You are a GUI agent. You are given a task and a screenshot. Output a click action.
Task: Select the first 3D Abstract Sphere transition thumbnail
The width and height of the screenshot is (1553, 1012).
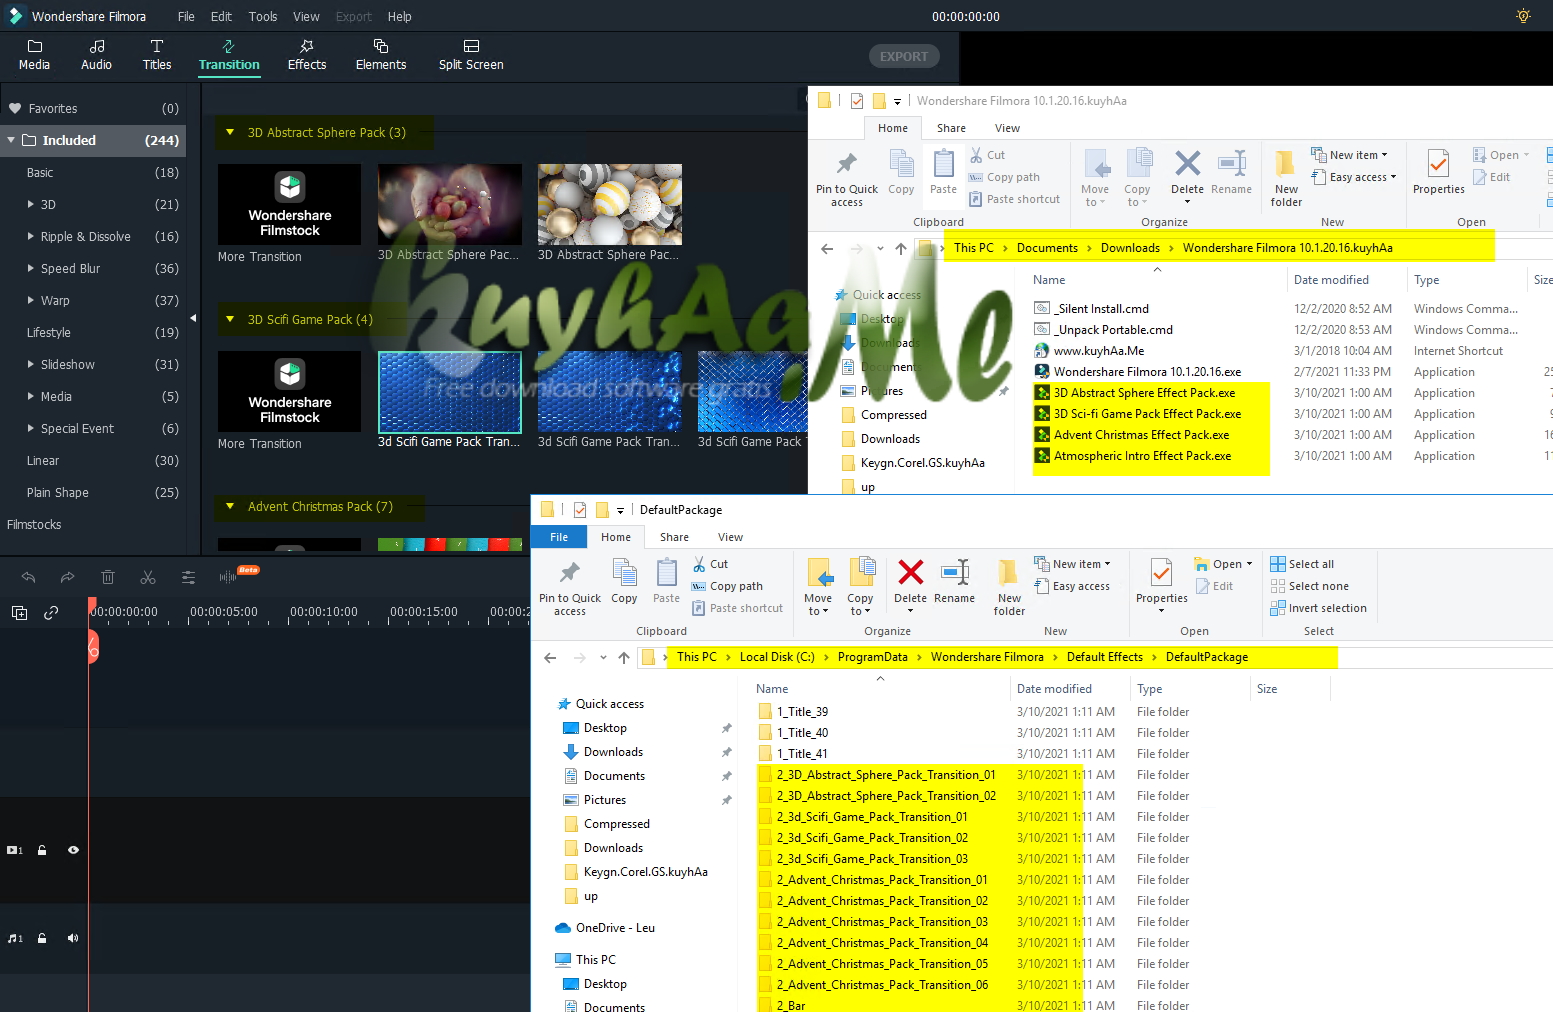click(x=450, y=204)
